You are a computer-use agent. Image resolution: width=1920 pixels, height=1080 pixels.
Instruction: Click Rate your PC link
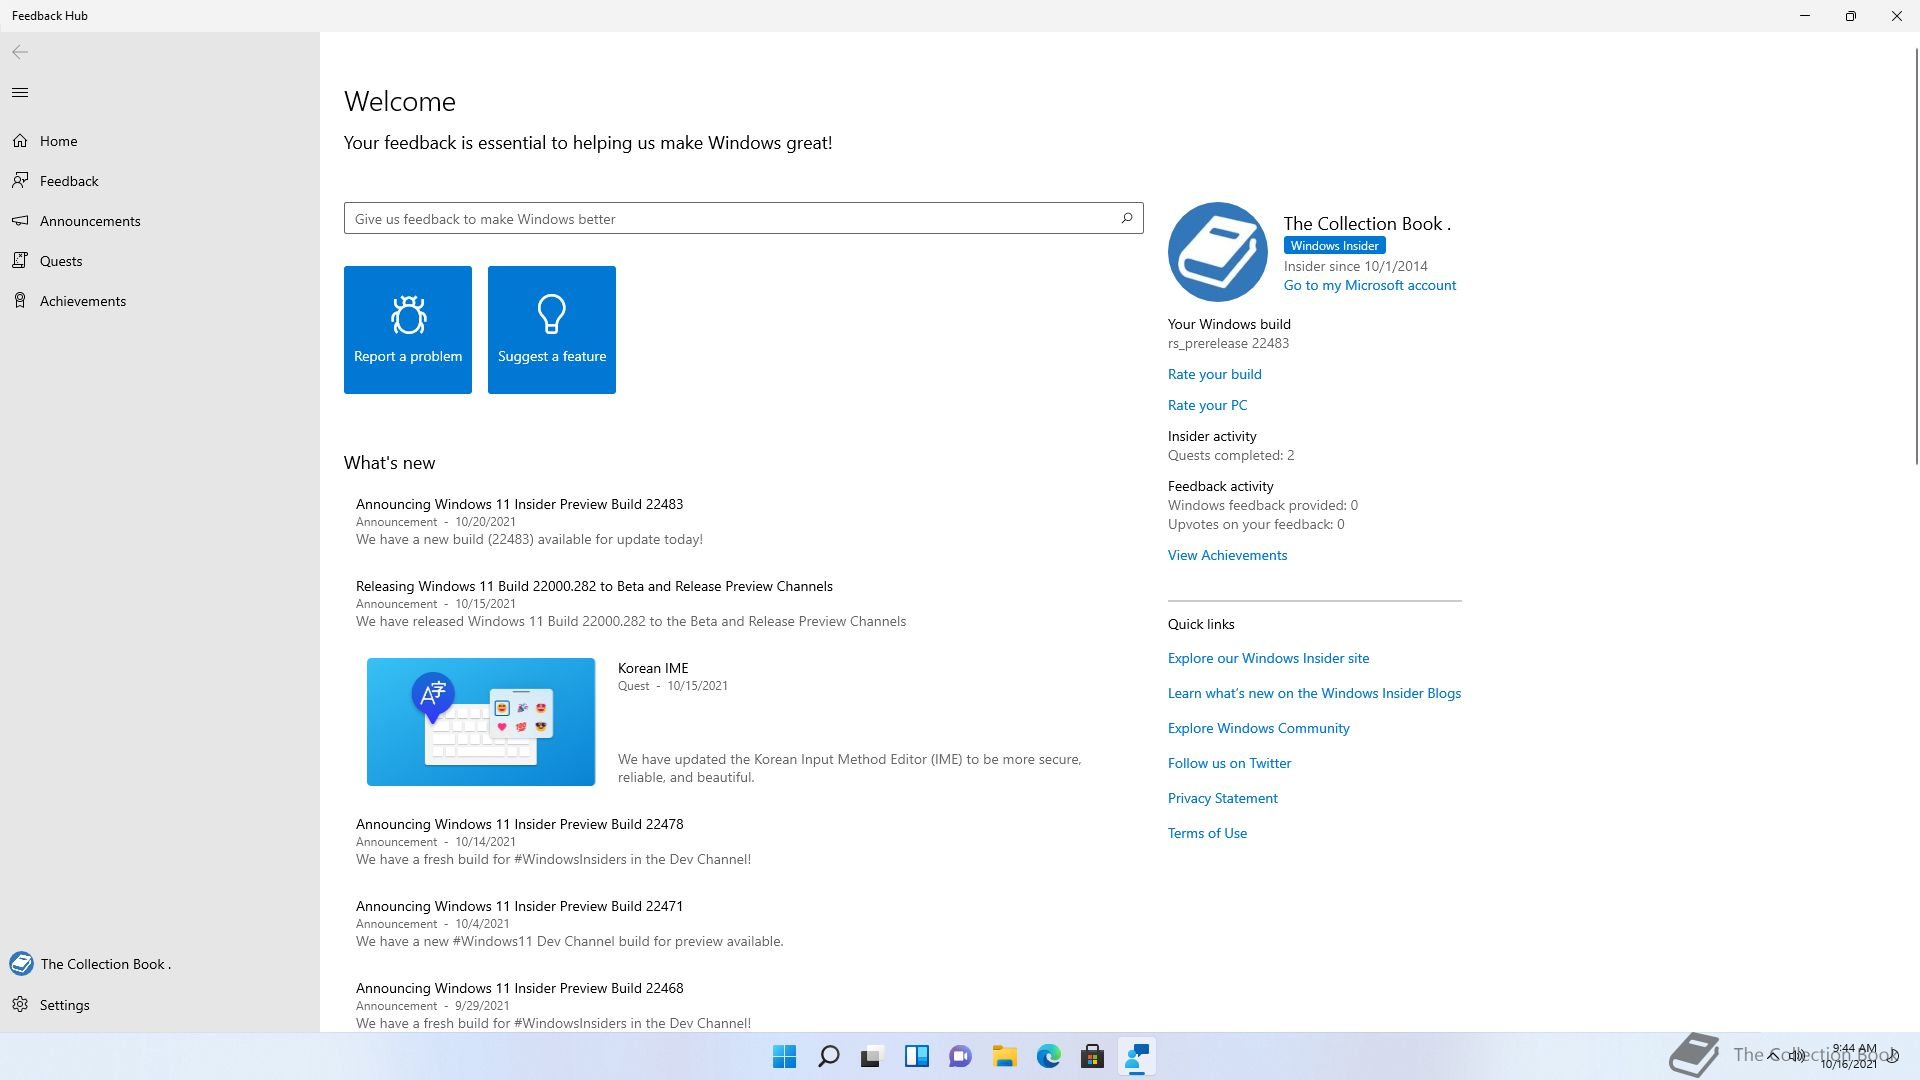1207,405
